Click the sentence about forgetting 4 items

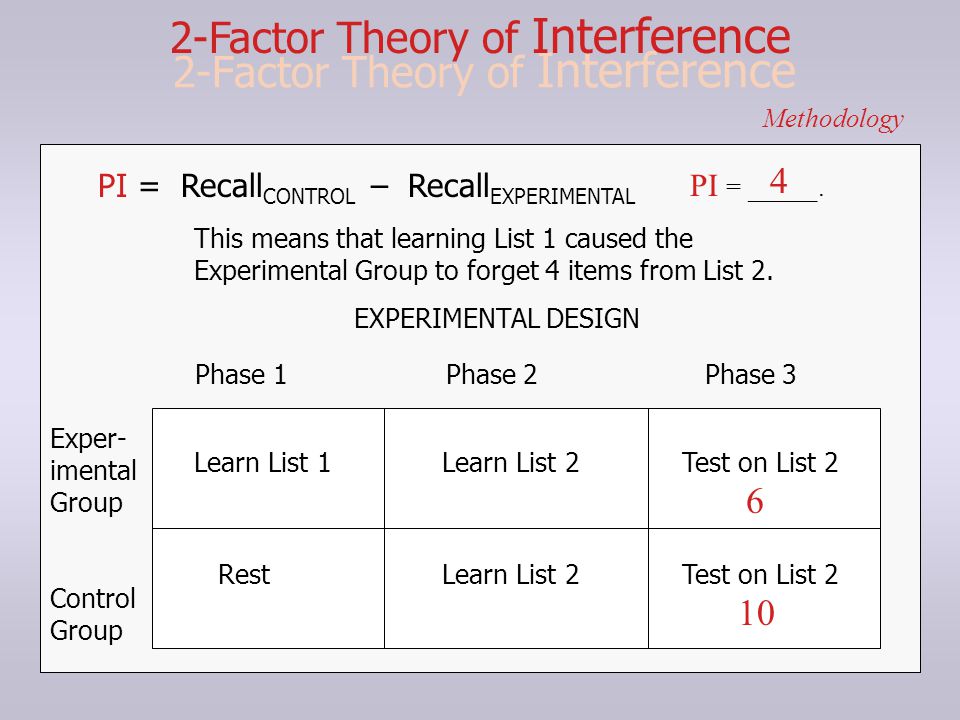[x=483, y=255]
